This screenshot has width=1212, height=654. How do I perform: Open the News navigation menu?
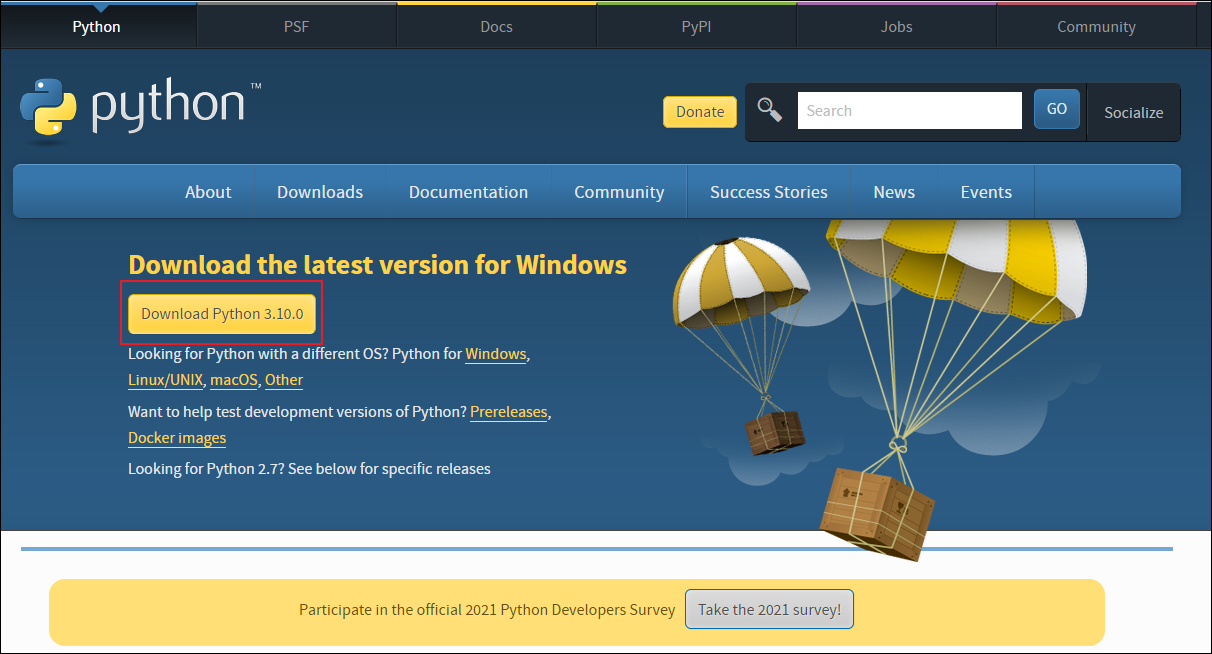(894, 192)
